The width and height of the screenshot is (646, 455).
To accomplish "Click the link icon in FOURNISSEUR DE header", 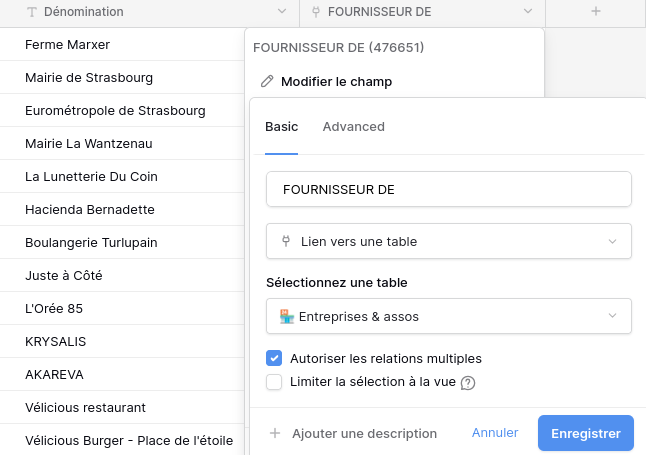I will click(316, 12).
